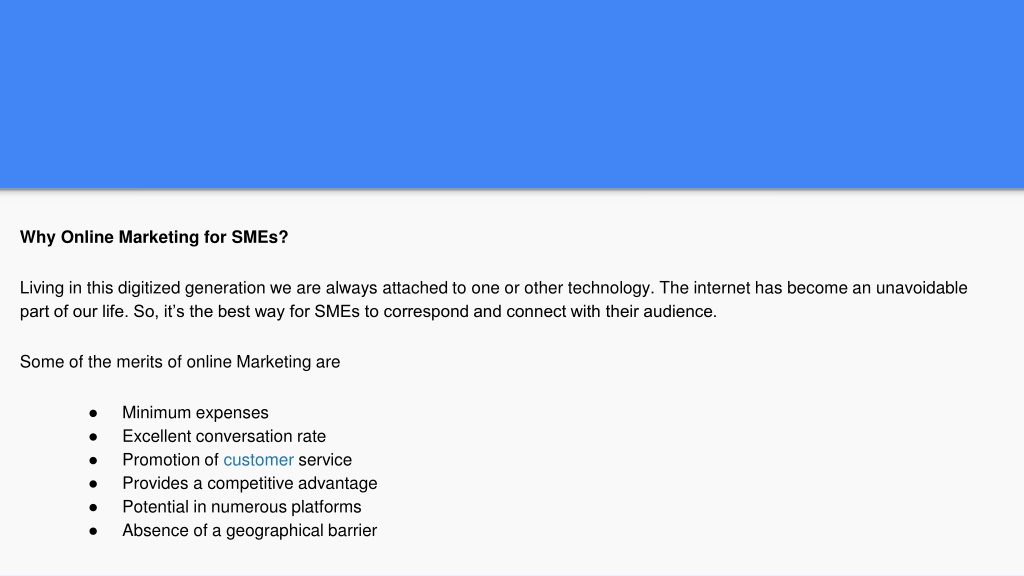Screen dimensions: 1024x576
Task: Click the bullet dot before 'Provides a competitive'
Action: (x=93, y=484)
